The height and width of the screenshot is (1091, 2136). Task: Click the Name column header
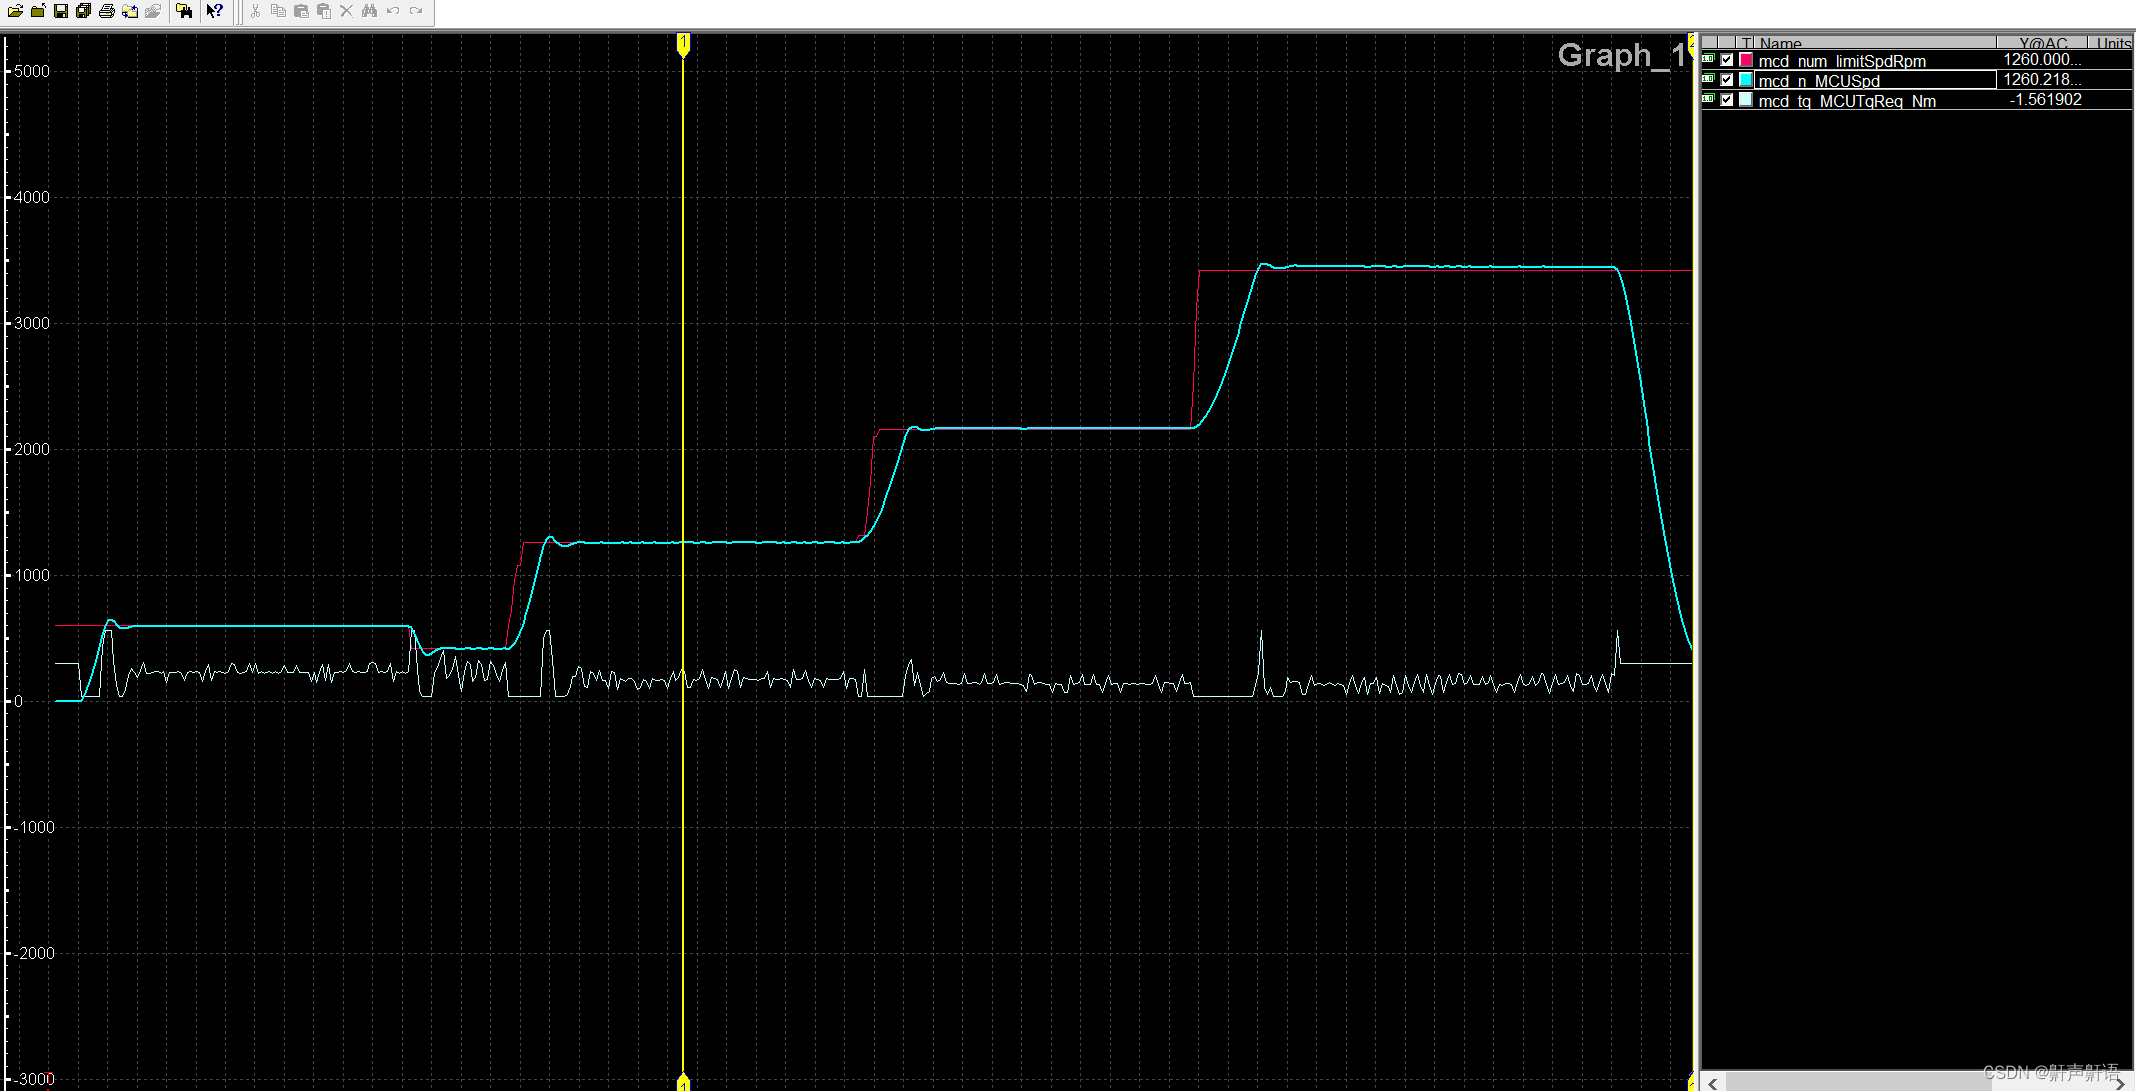click(x=1875, y=43)
